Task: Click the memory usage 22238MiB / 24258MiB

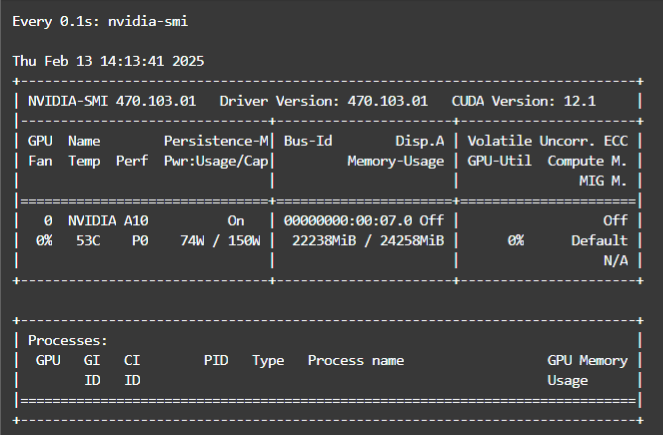Action: click(367, 240)
